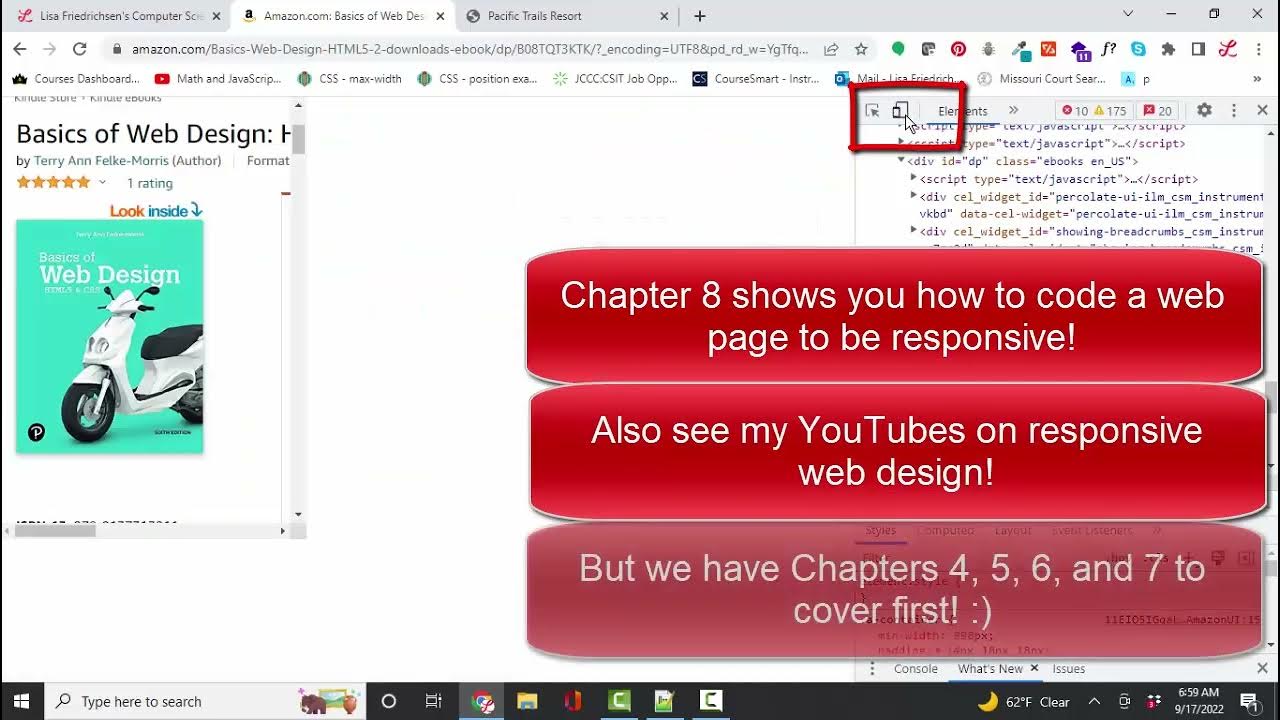This screenshot has width=1280, height=720.
Task: Bookmark this page star icon
Action: tap(861, 49)
